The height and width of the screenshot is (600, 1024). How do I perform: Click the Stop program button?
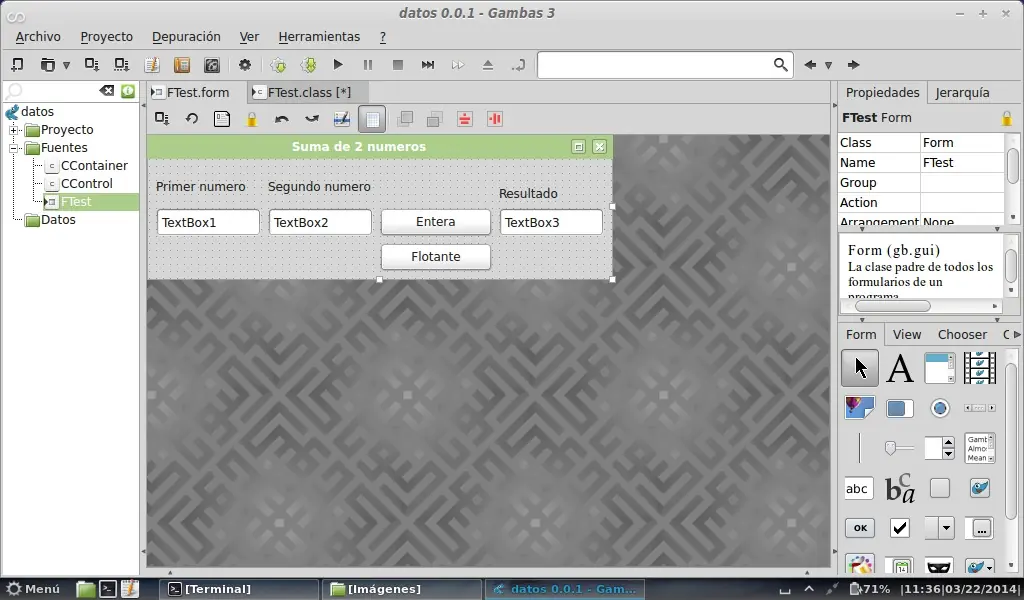coord(398,65)
